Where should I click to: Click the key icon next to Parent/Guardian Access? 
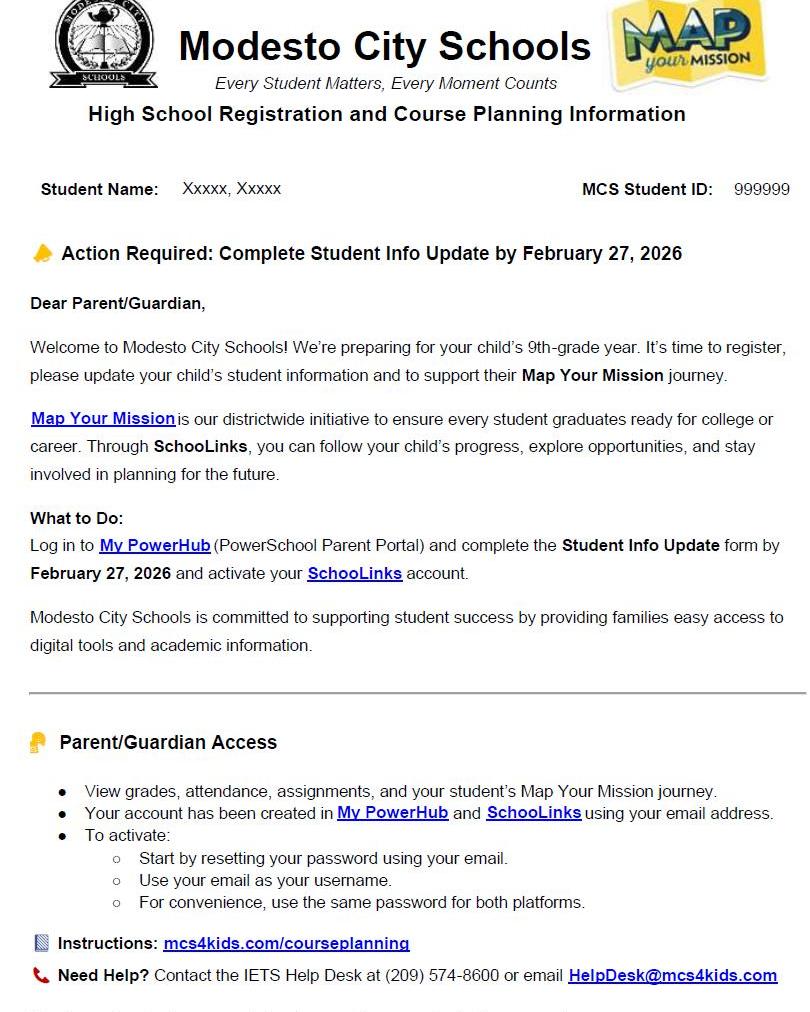38,742
